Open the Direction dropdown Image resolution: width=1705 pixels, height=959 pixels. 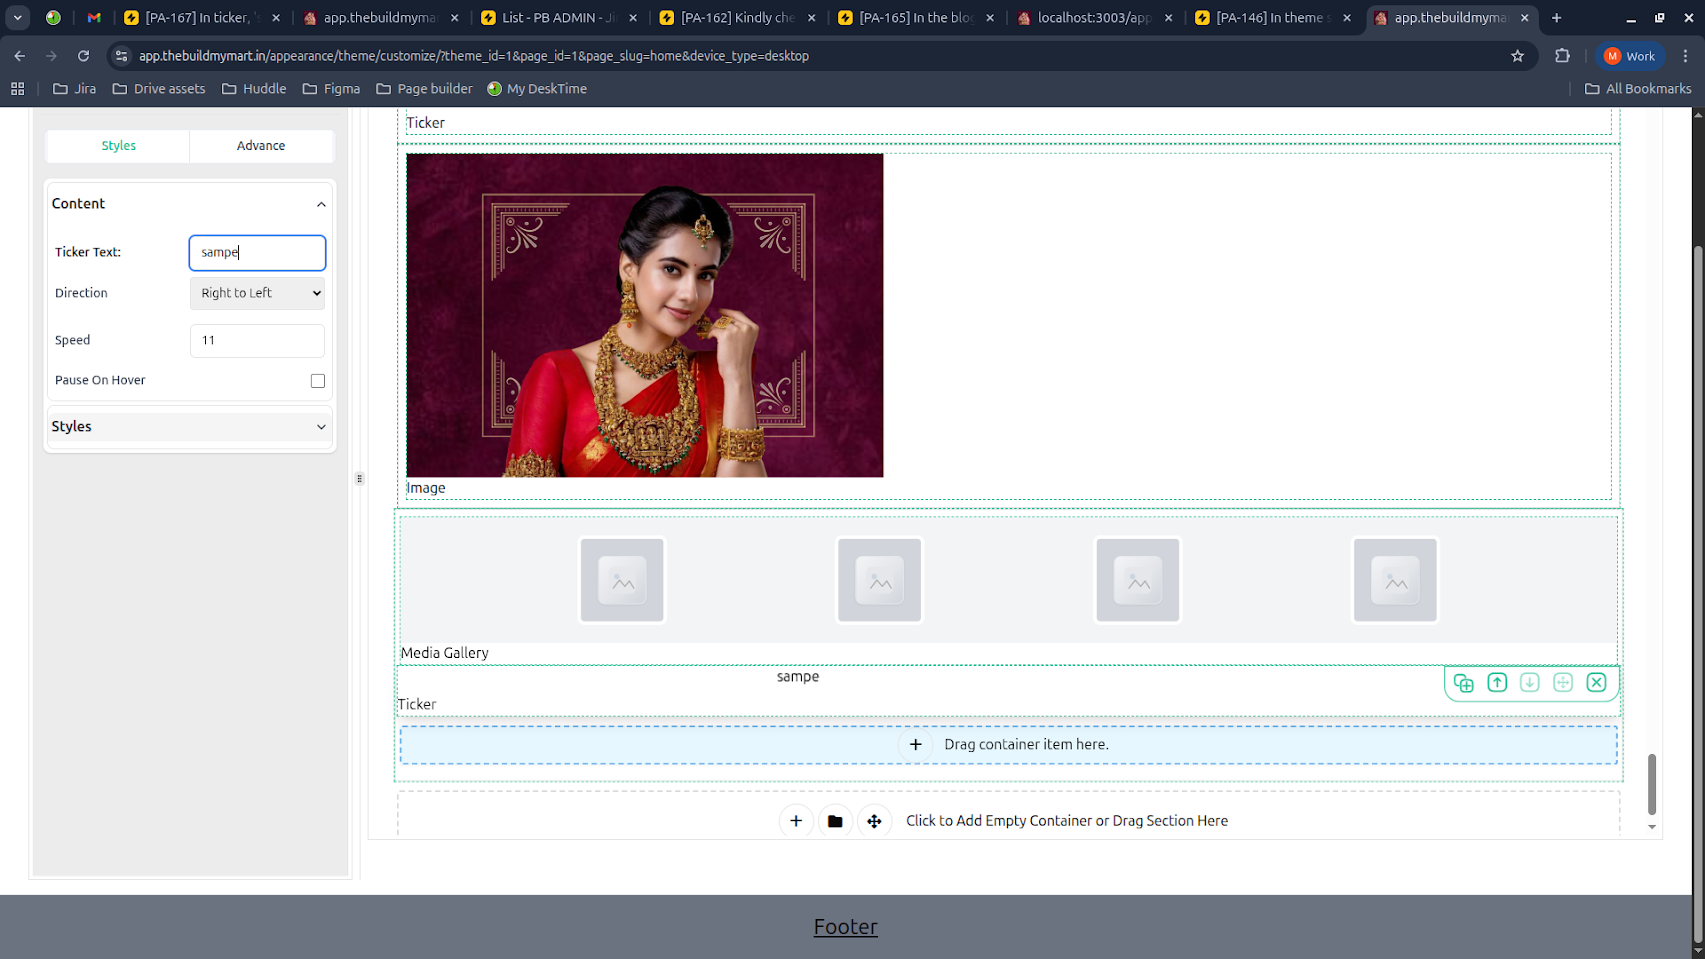point(257,293)
